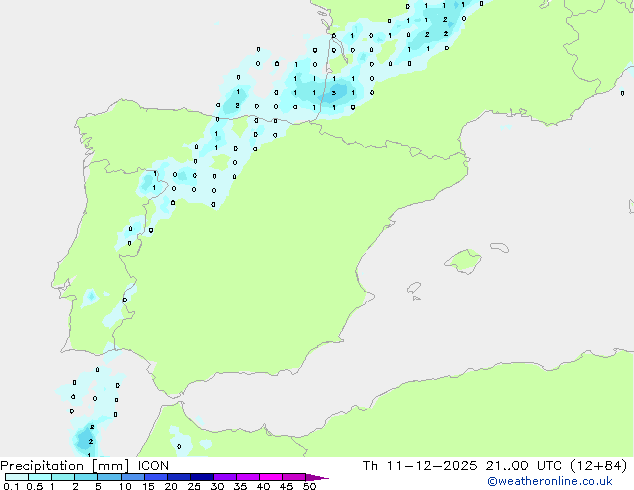634x490 pixels.
Task: Click the 'Precipitation [mm] ICON' title text
Action: pyautogui.click(x=85, y=466)
